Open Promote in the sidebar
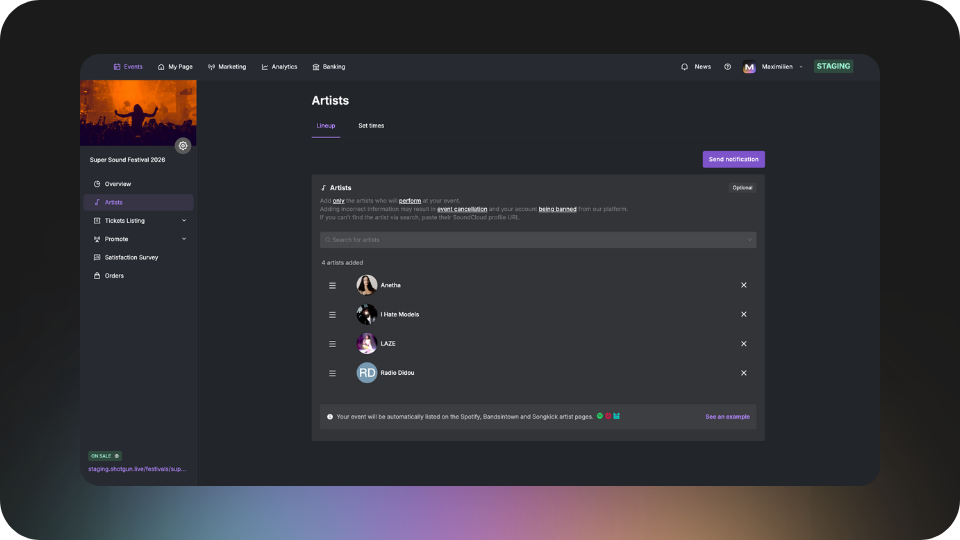This screenshot has width=960, height=540. [138, 239]
